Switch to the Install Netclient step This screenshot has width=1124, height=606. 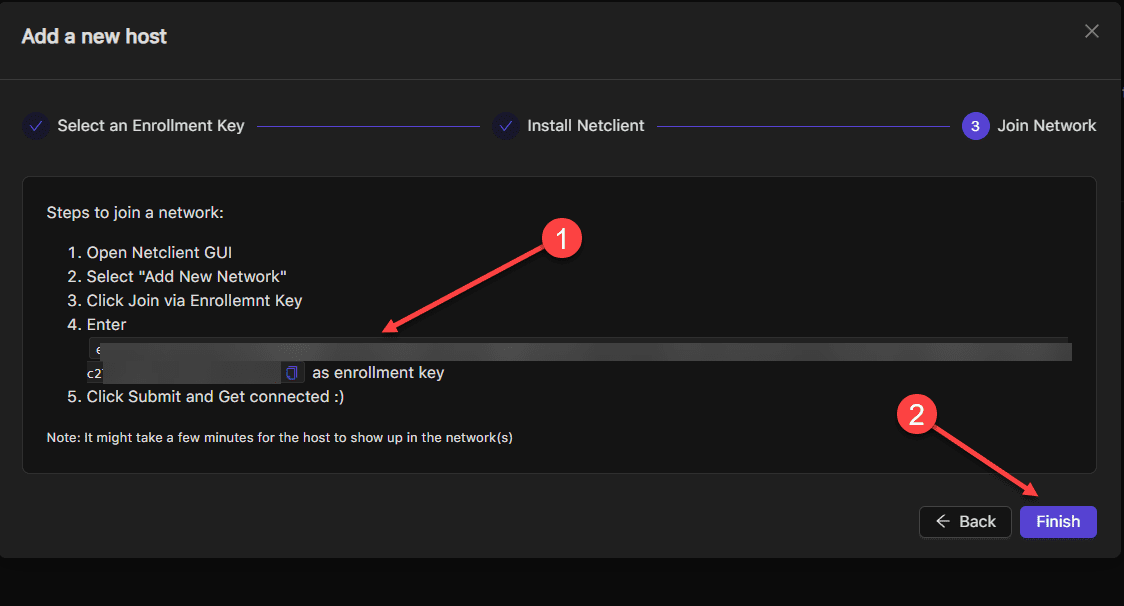tap(585, 126)
